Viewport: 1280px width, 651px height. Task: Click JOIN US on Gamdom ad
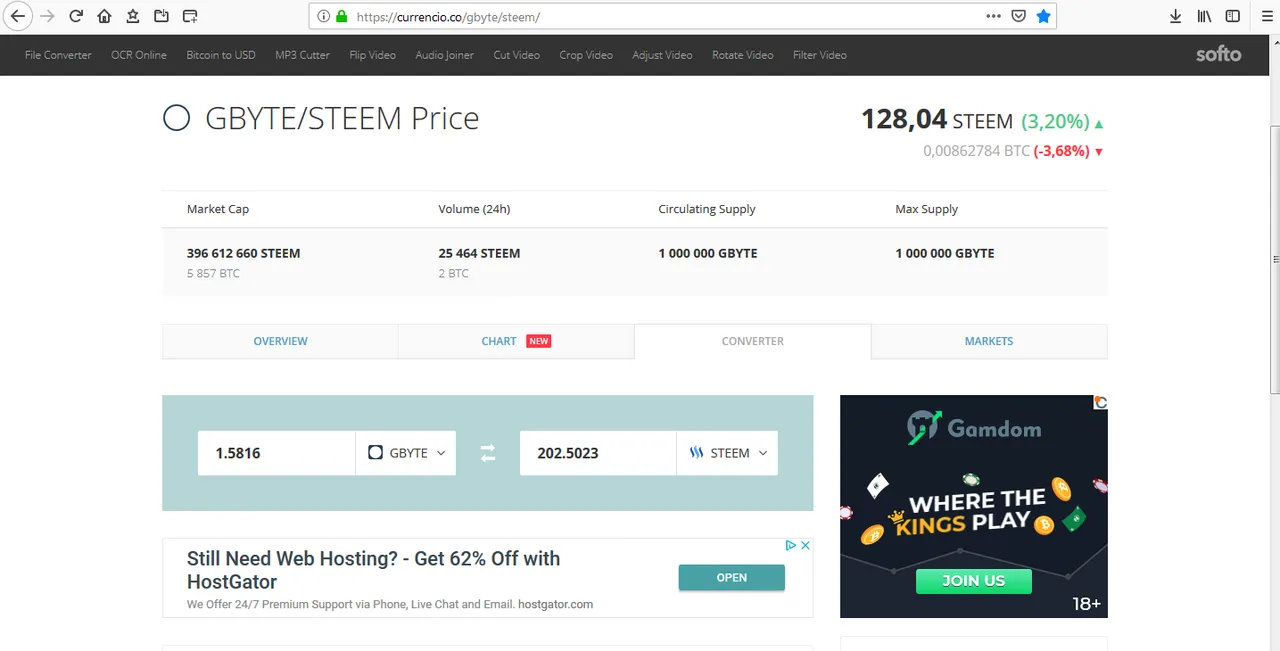973,580
